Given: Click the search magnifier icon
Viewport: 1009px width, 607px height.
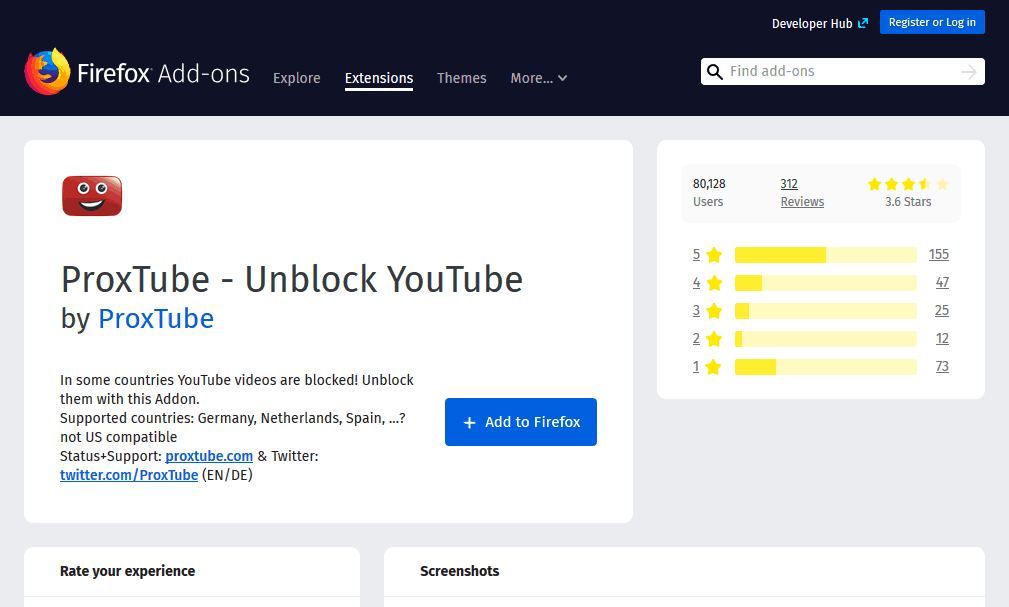Looking at the screenshot, I should click(x=714, y=71).
